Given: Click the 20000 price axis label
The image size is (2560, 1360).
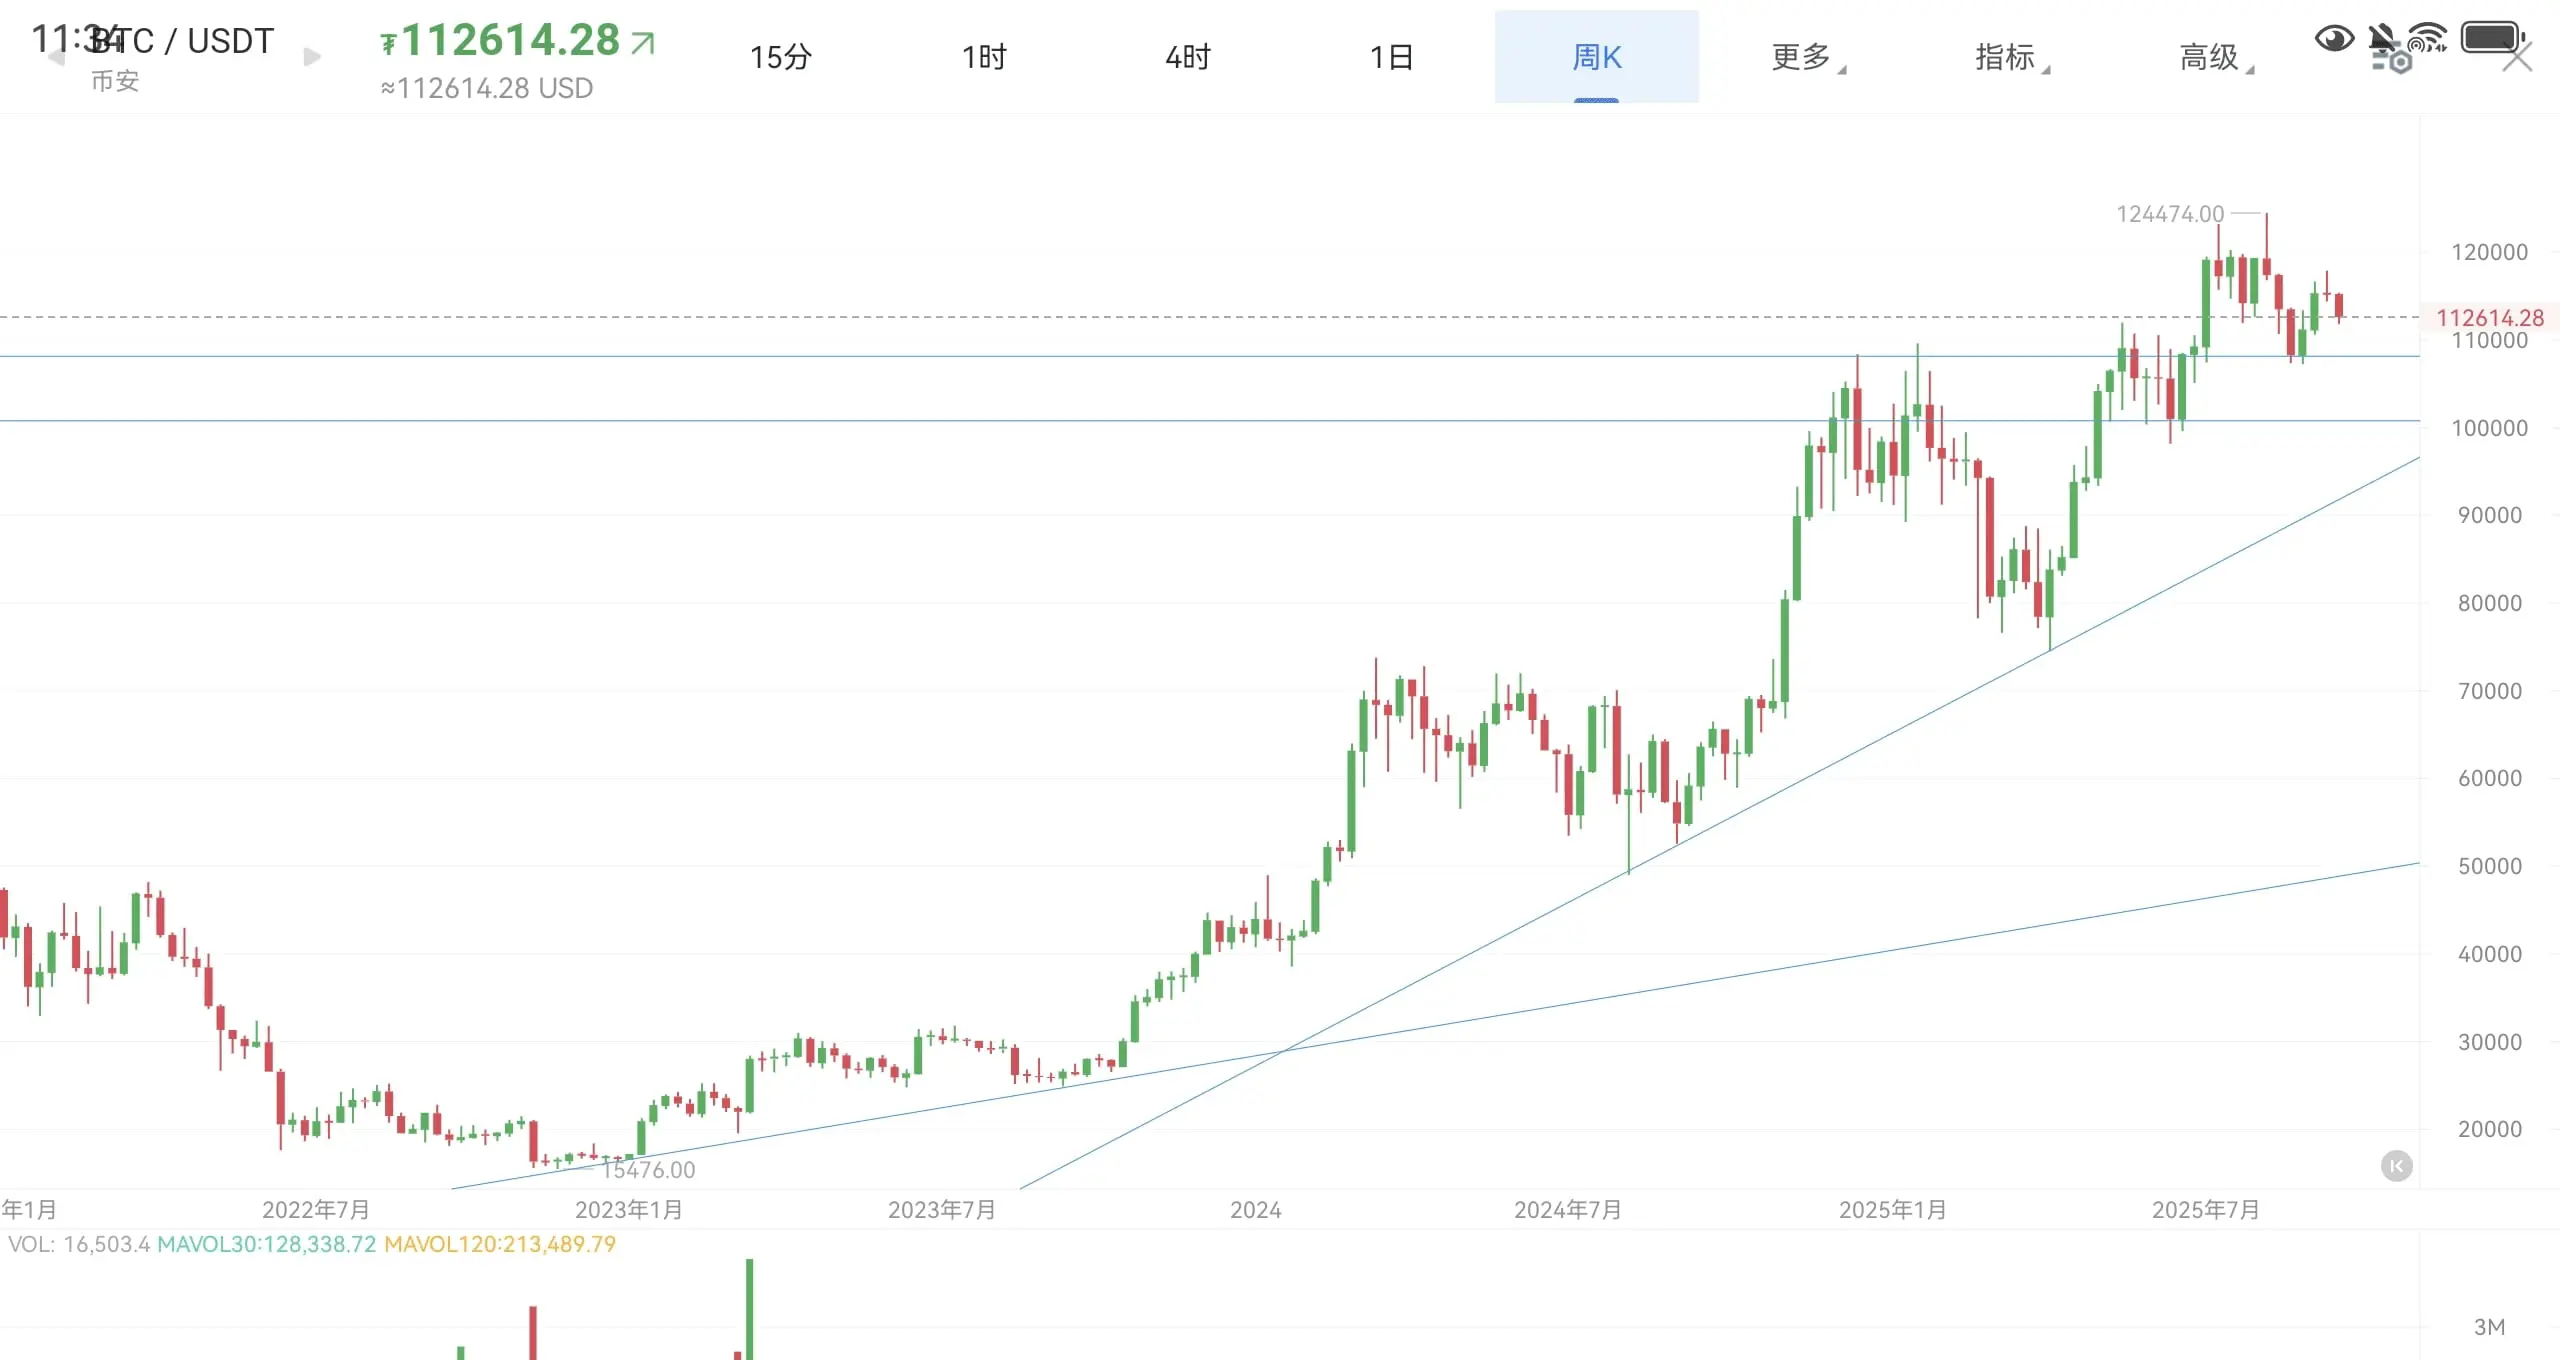Looking at the screenshot, I should [2489, 1129].
